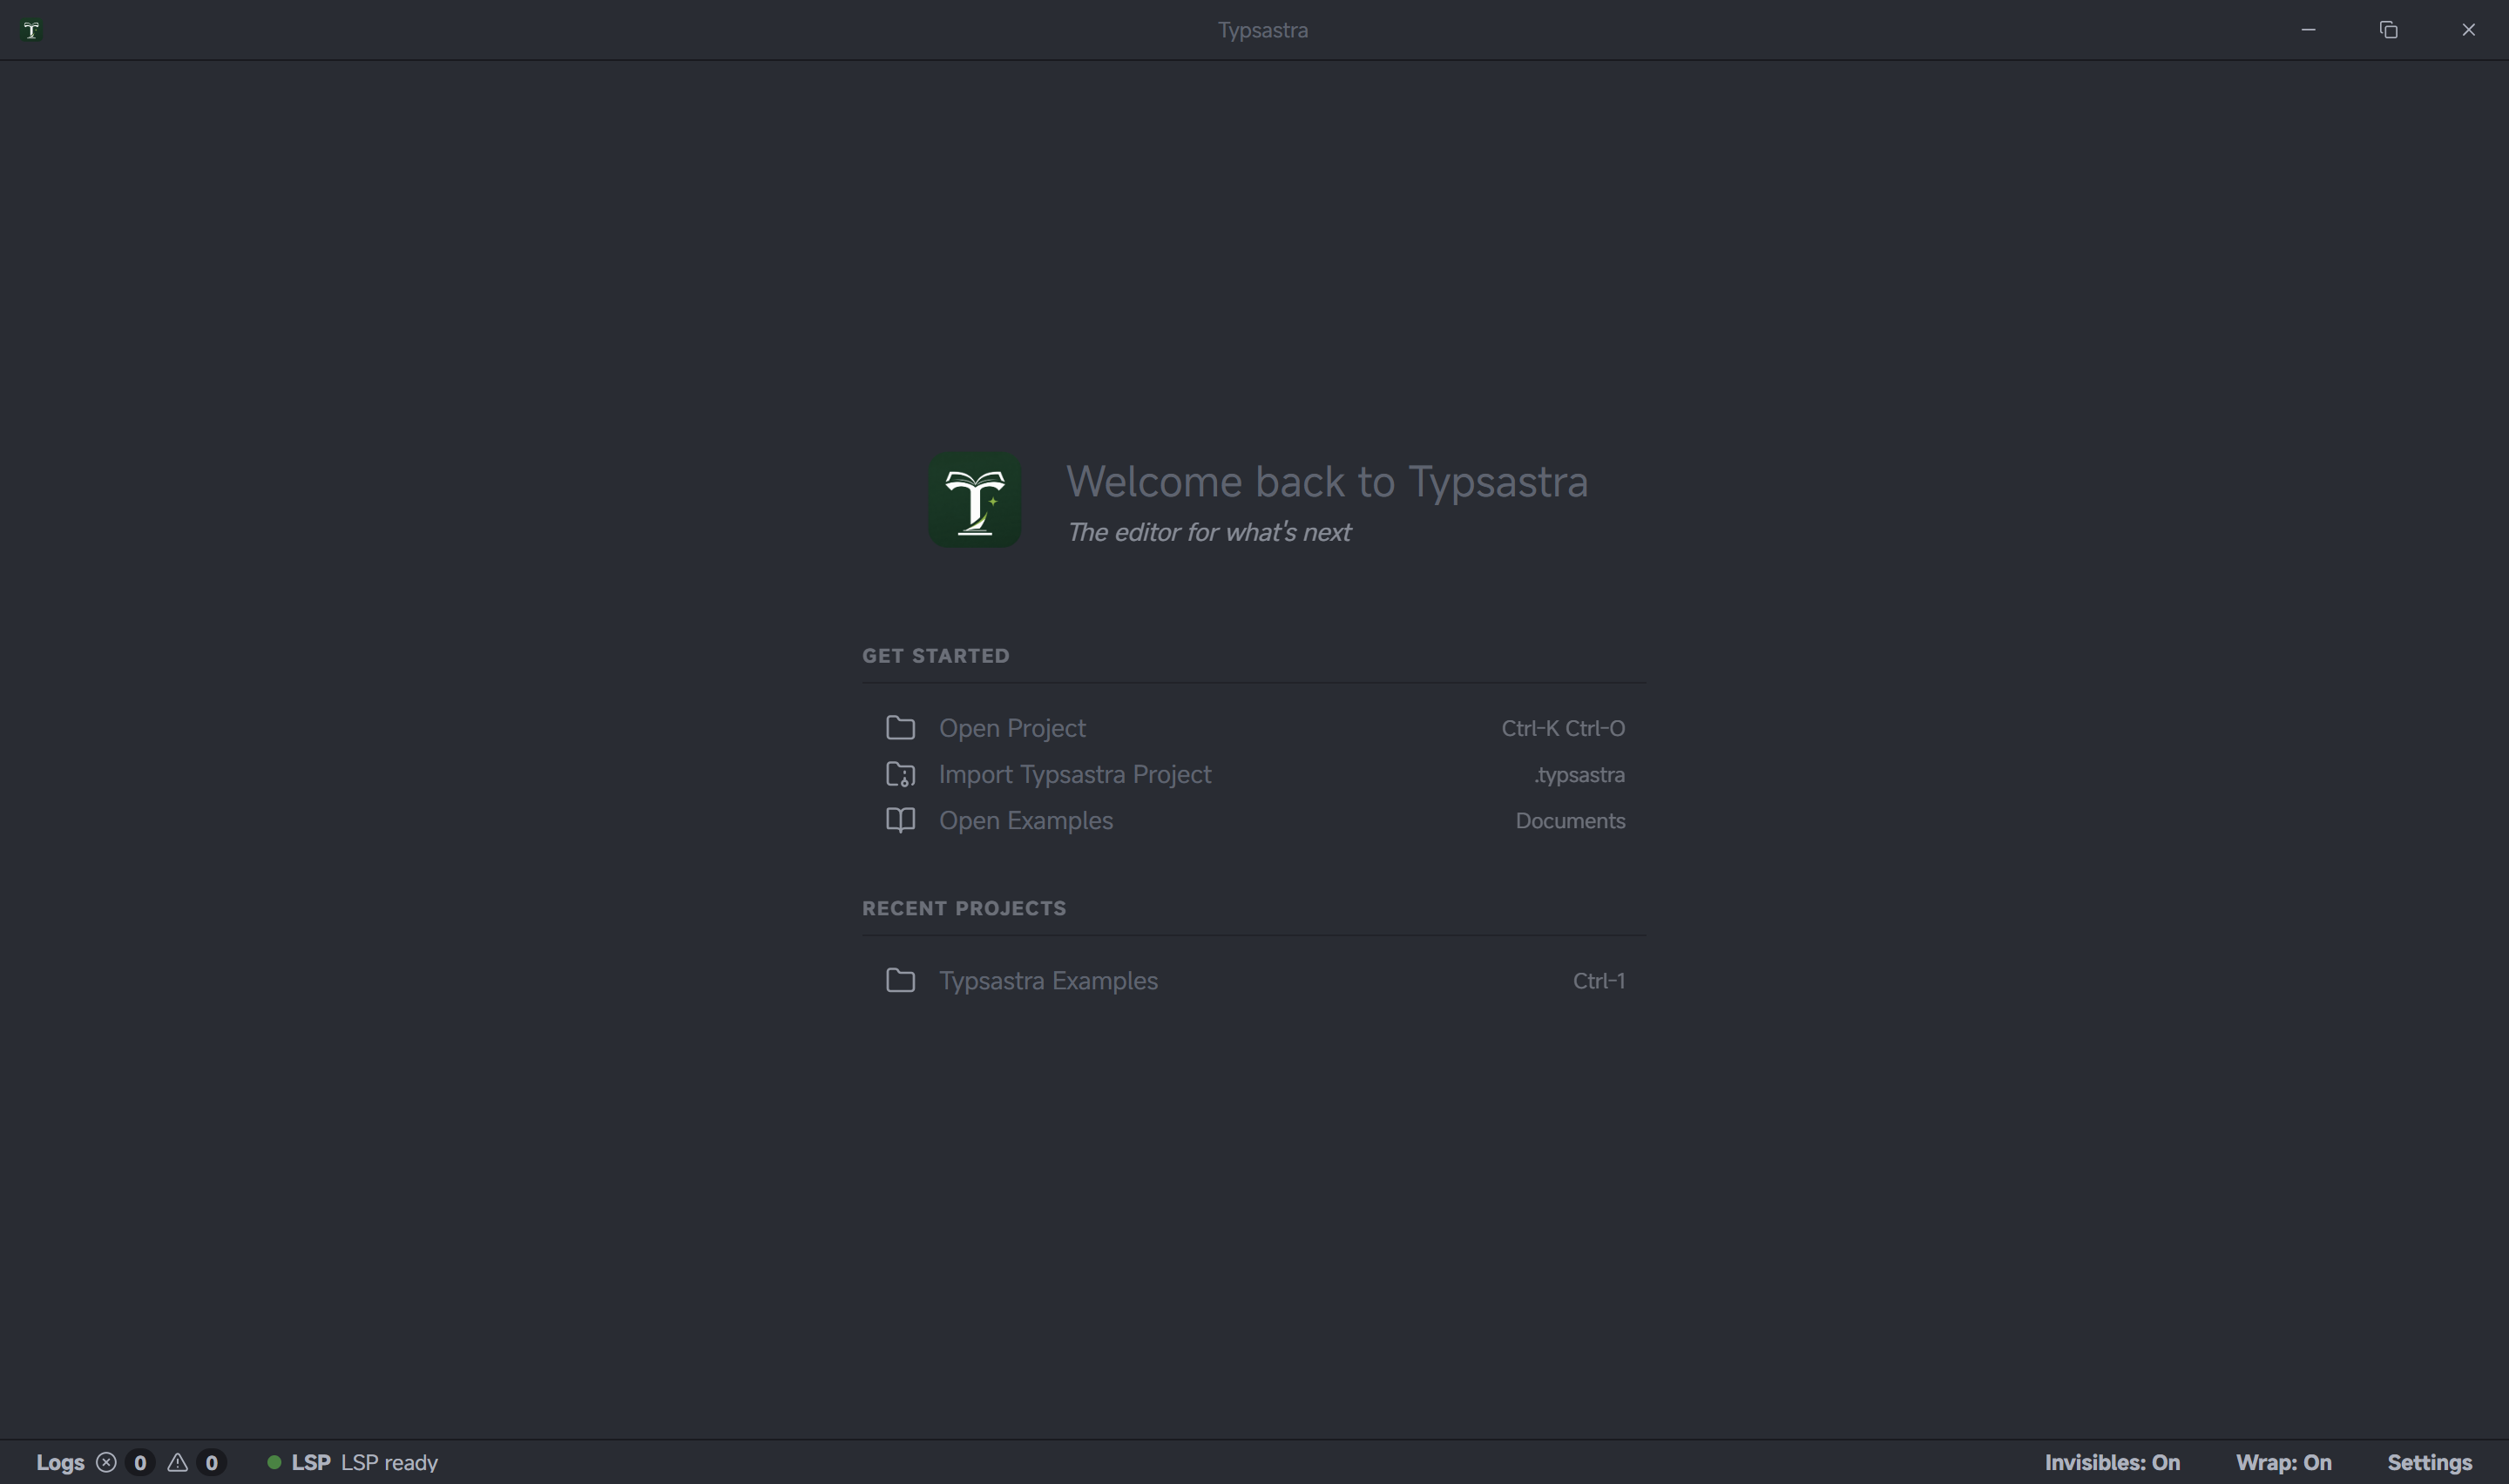Close the Typsastra window
This screenshot has height=1484, width=2509.
click(2468, 30)
